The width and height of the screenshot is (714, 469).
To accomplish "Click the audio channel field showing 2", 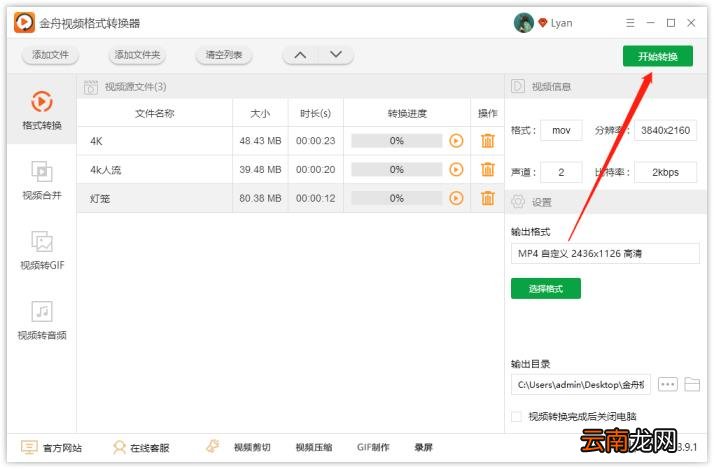I will (561, 172).
